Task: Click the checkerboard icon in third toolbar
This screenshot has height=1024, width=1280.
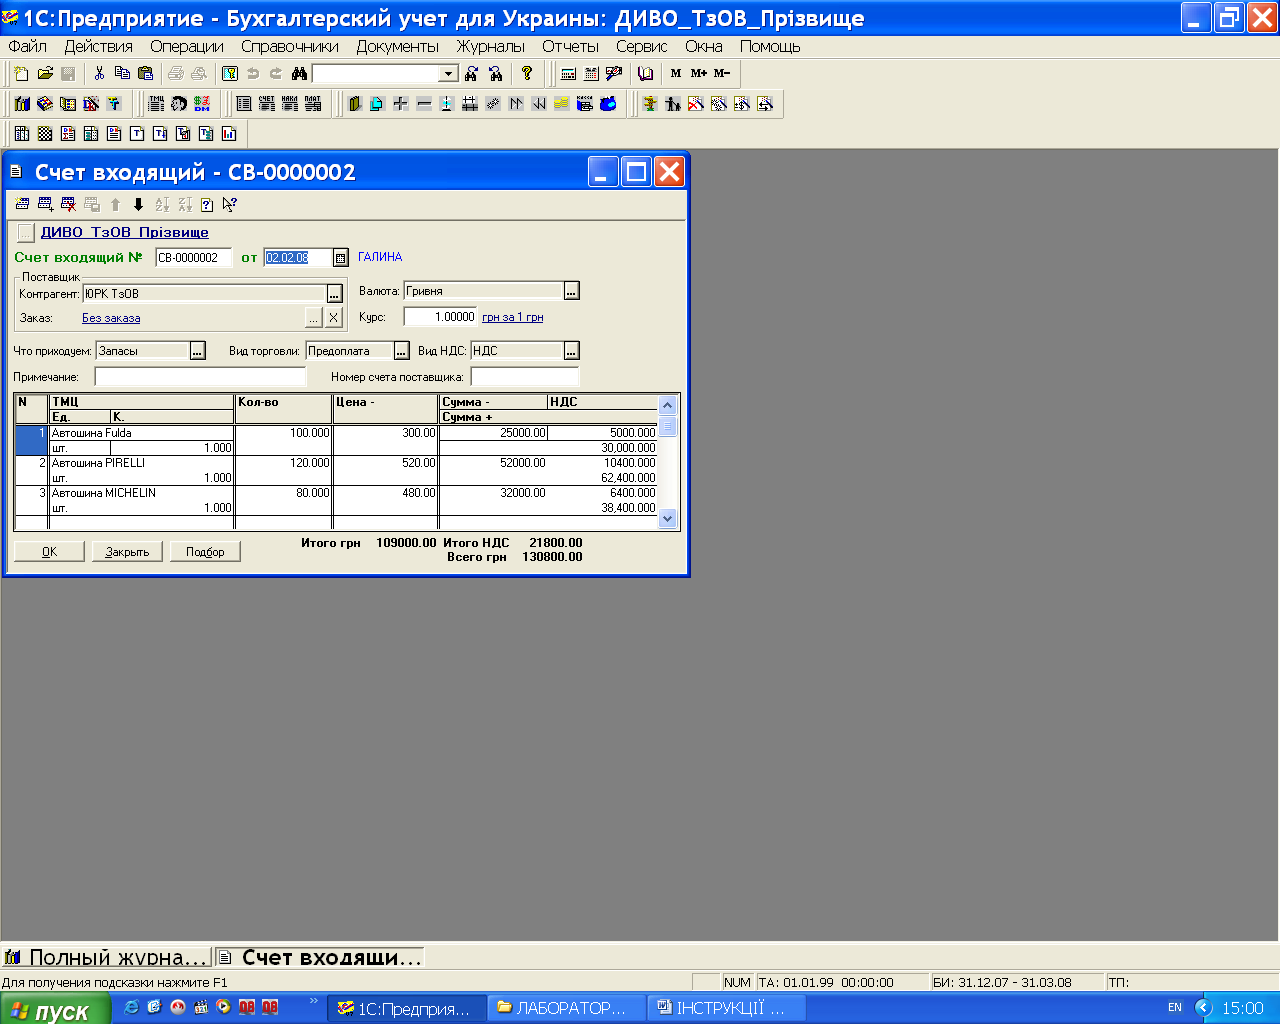Action: pos(45,133)
